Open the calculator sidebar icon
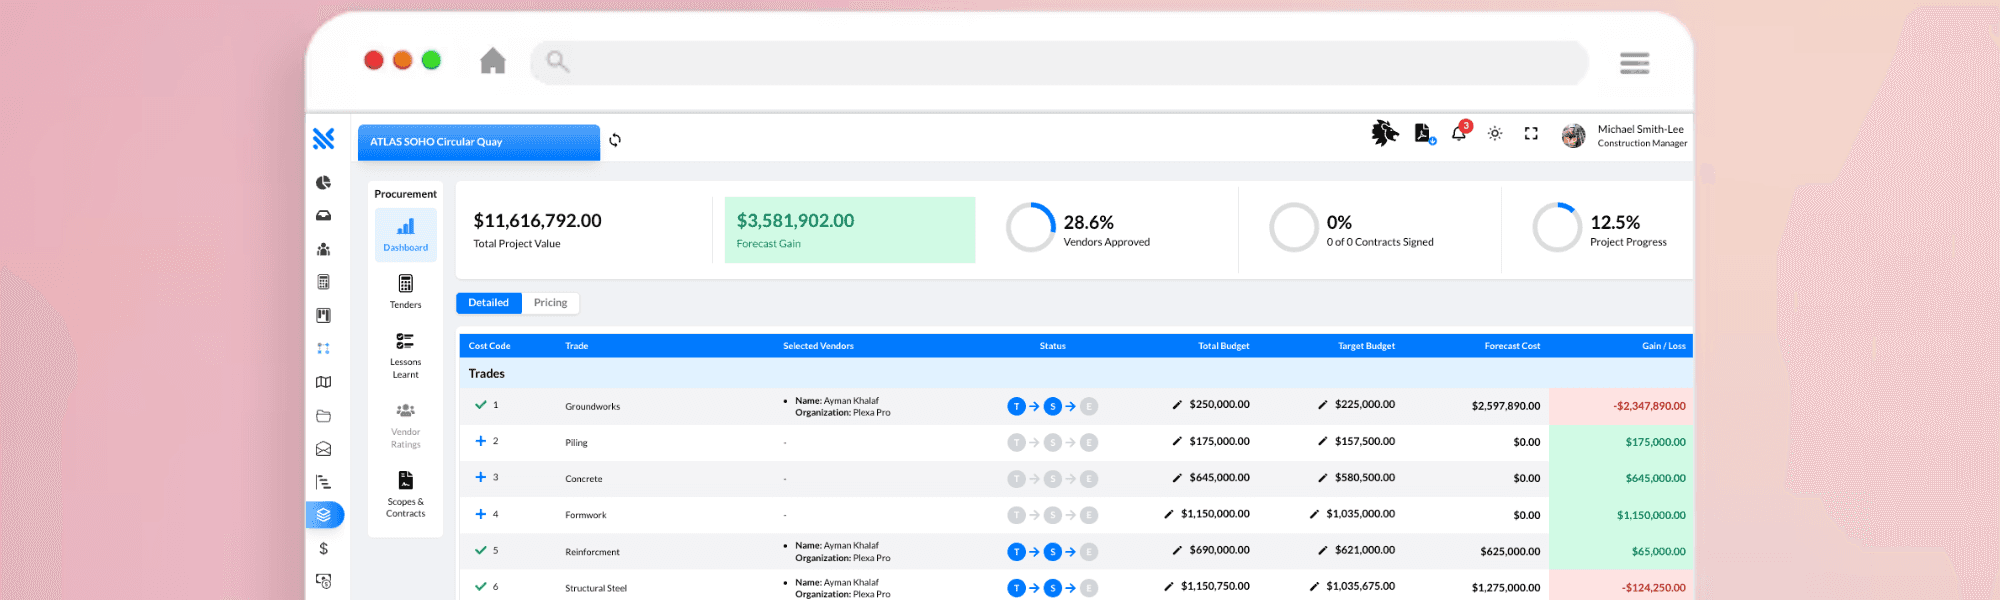The width and height of the screenshot is (2000, 600). pos(323,282)
